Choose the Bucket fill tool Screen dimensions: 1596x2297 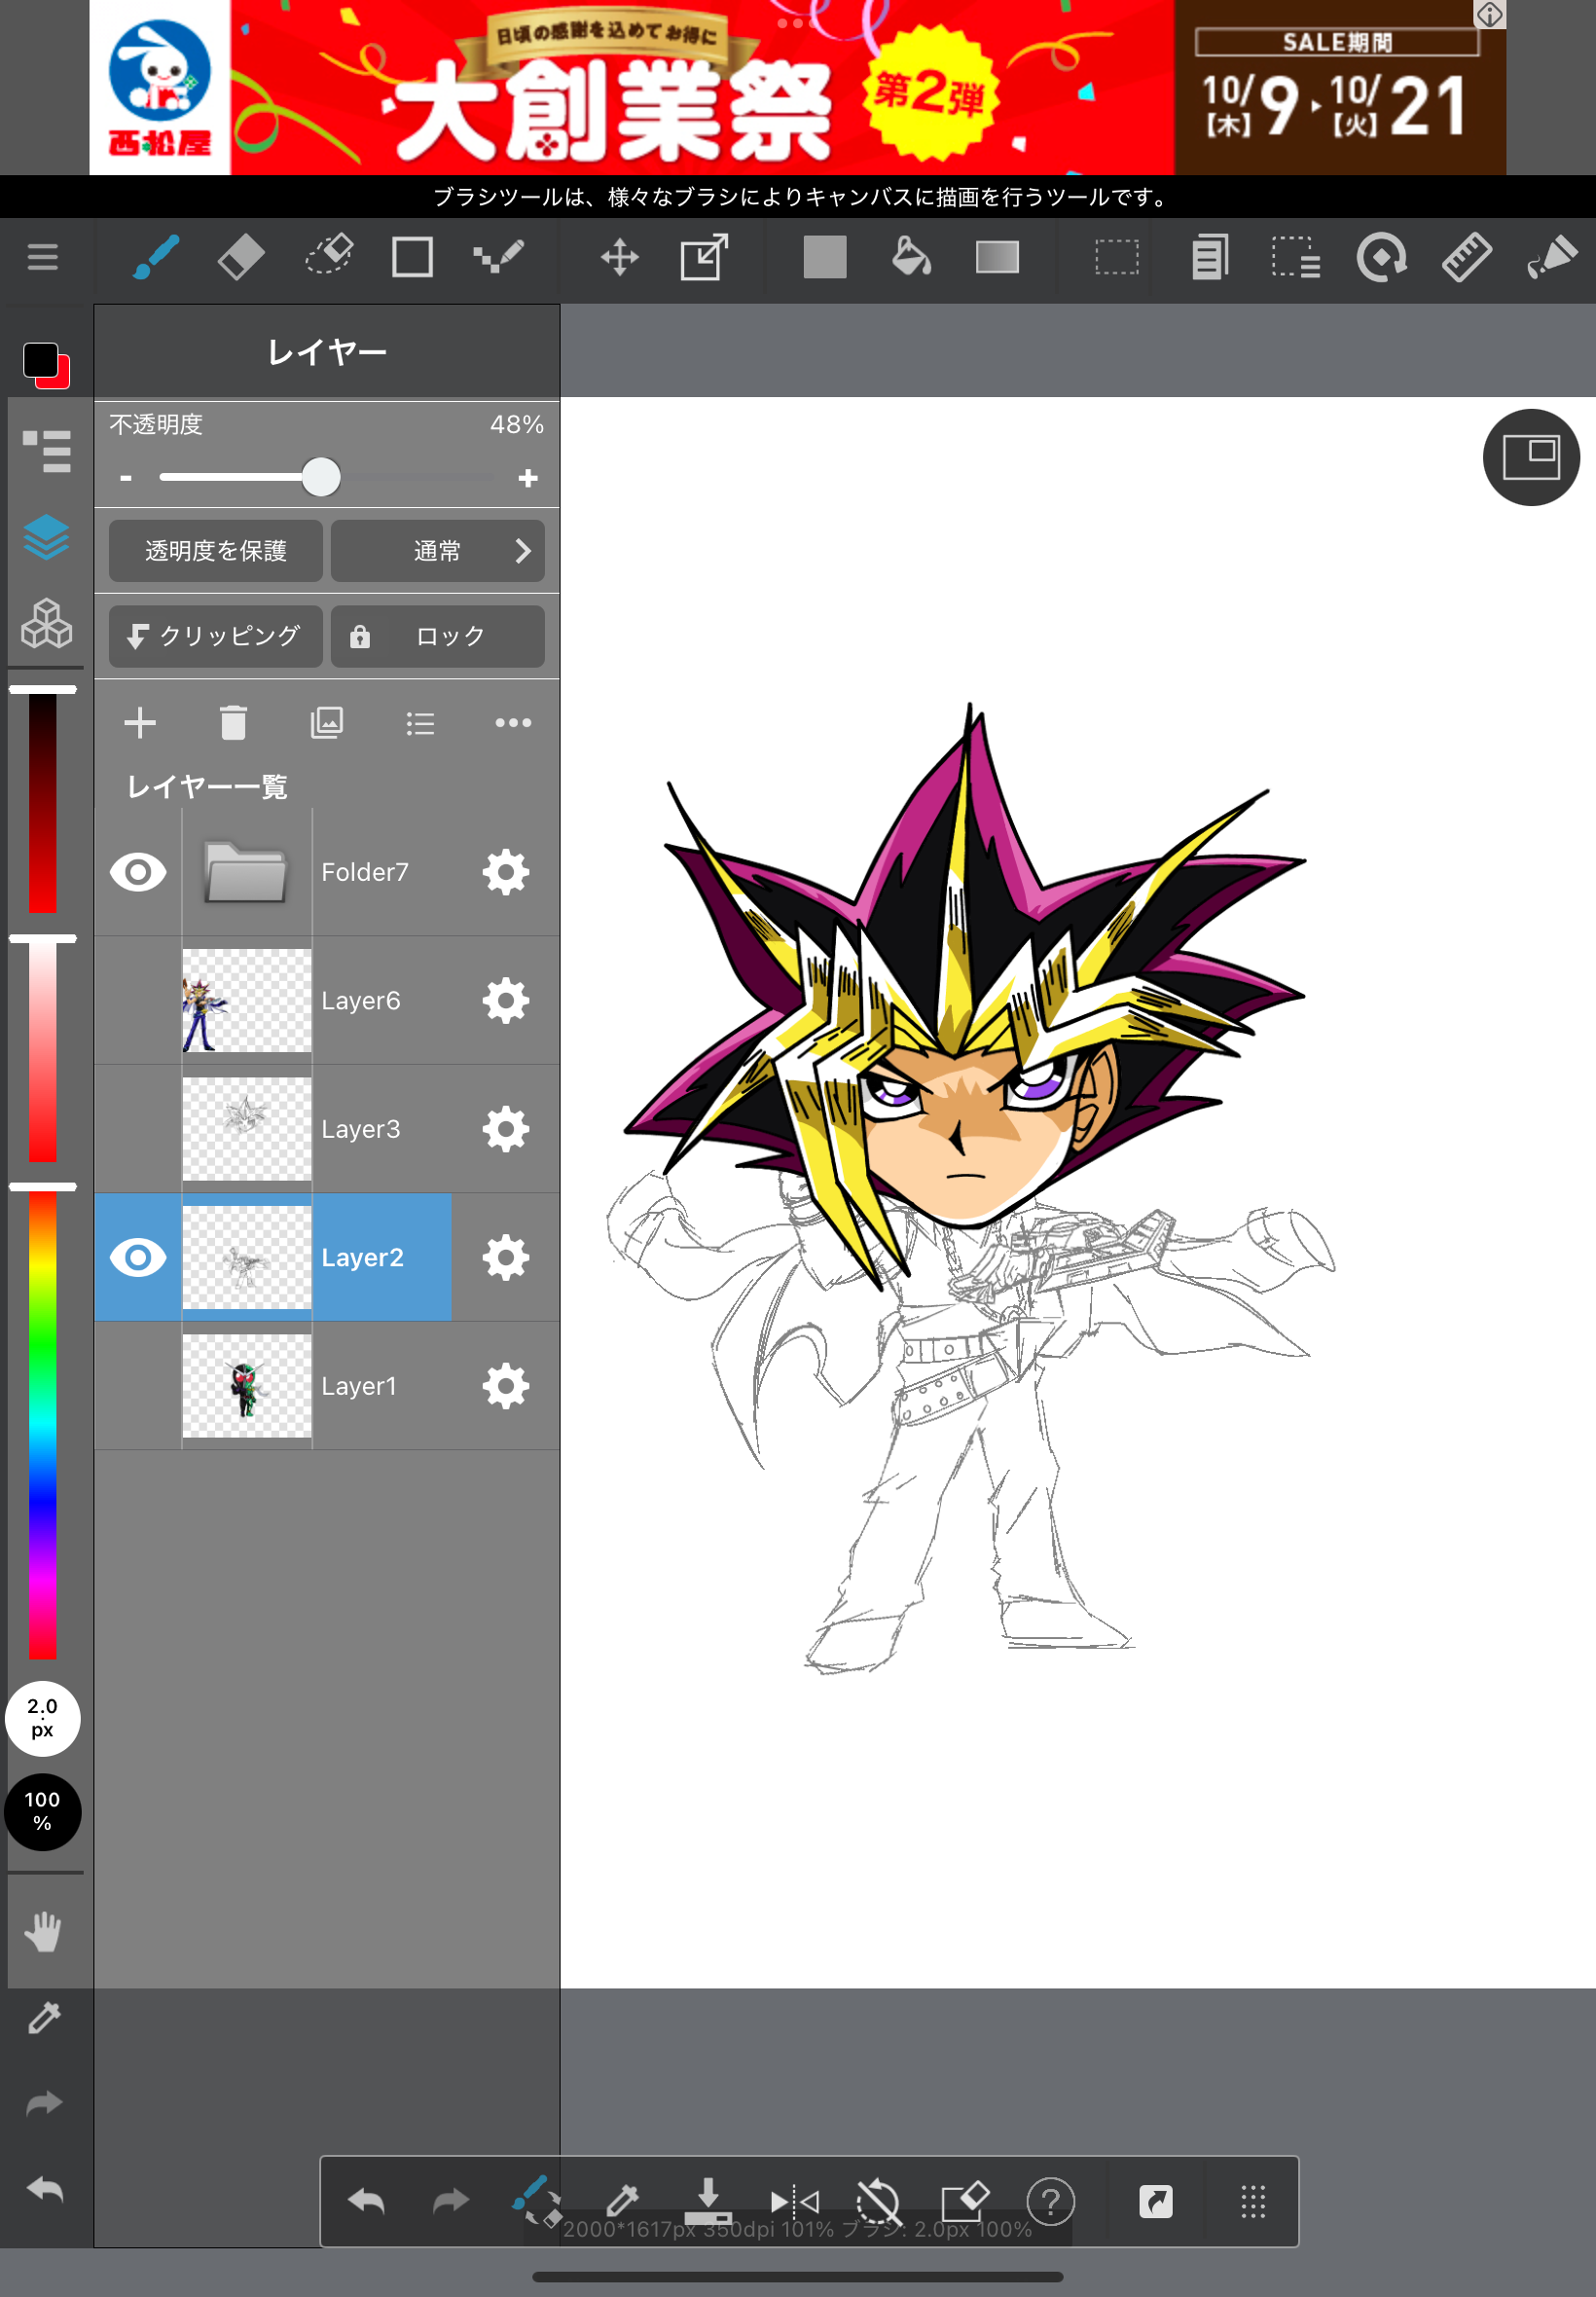pyautogui.click(x=910, y=258)
